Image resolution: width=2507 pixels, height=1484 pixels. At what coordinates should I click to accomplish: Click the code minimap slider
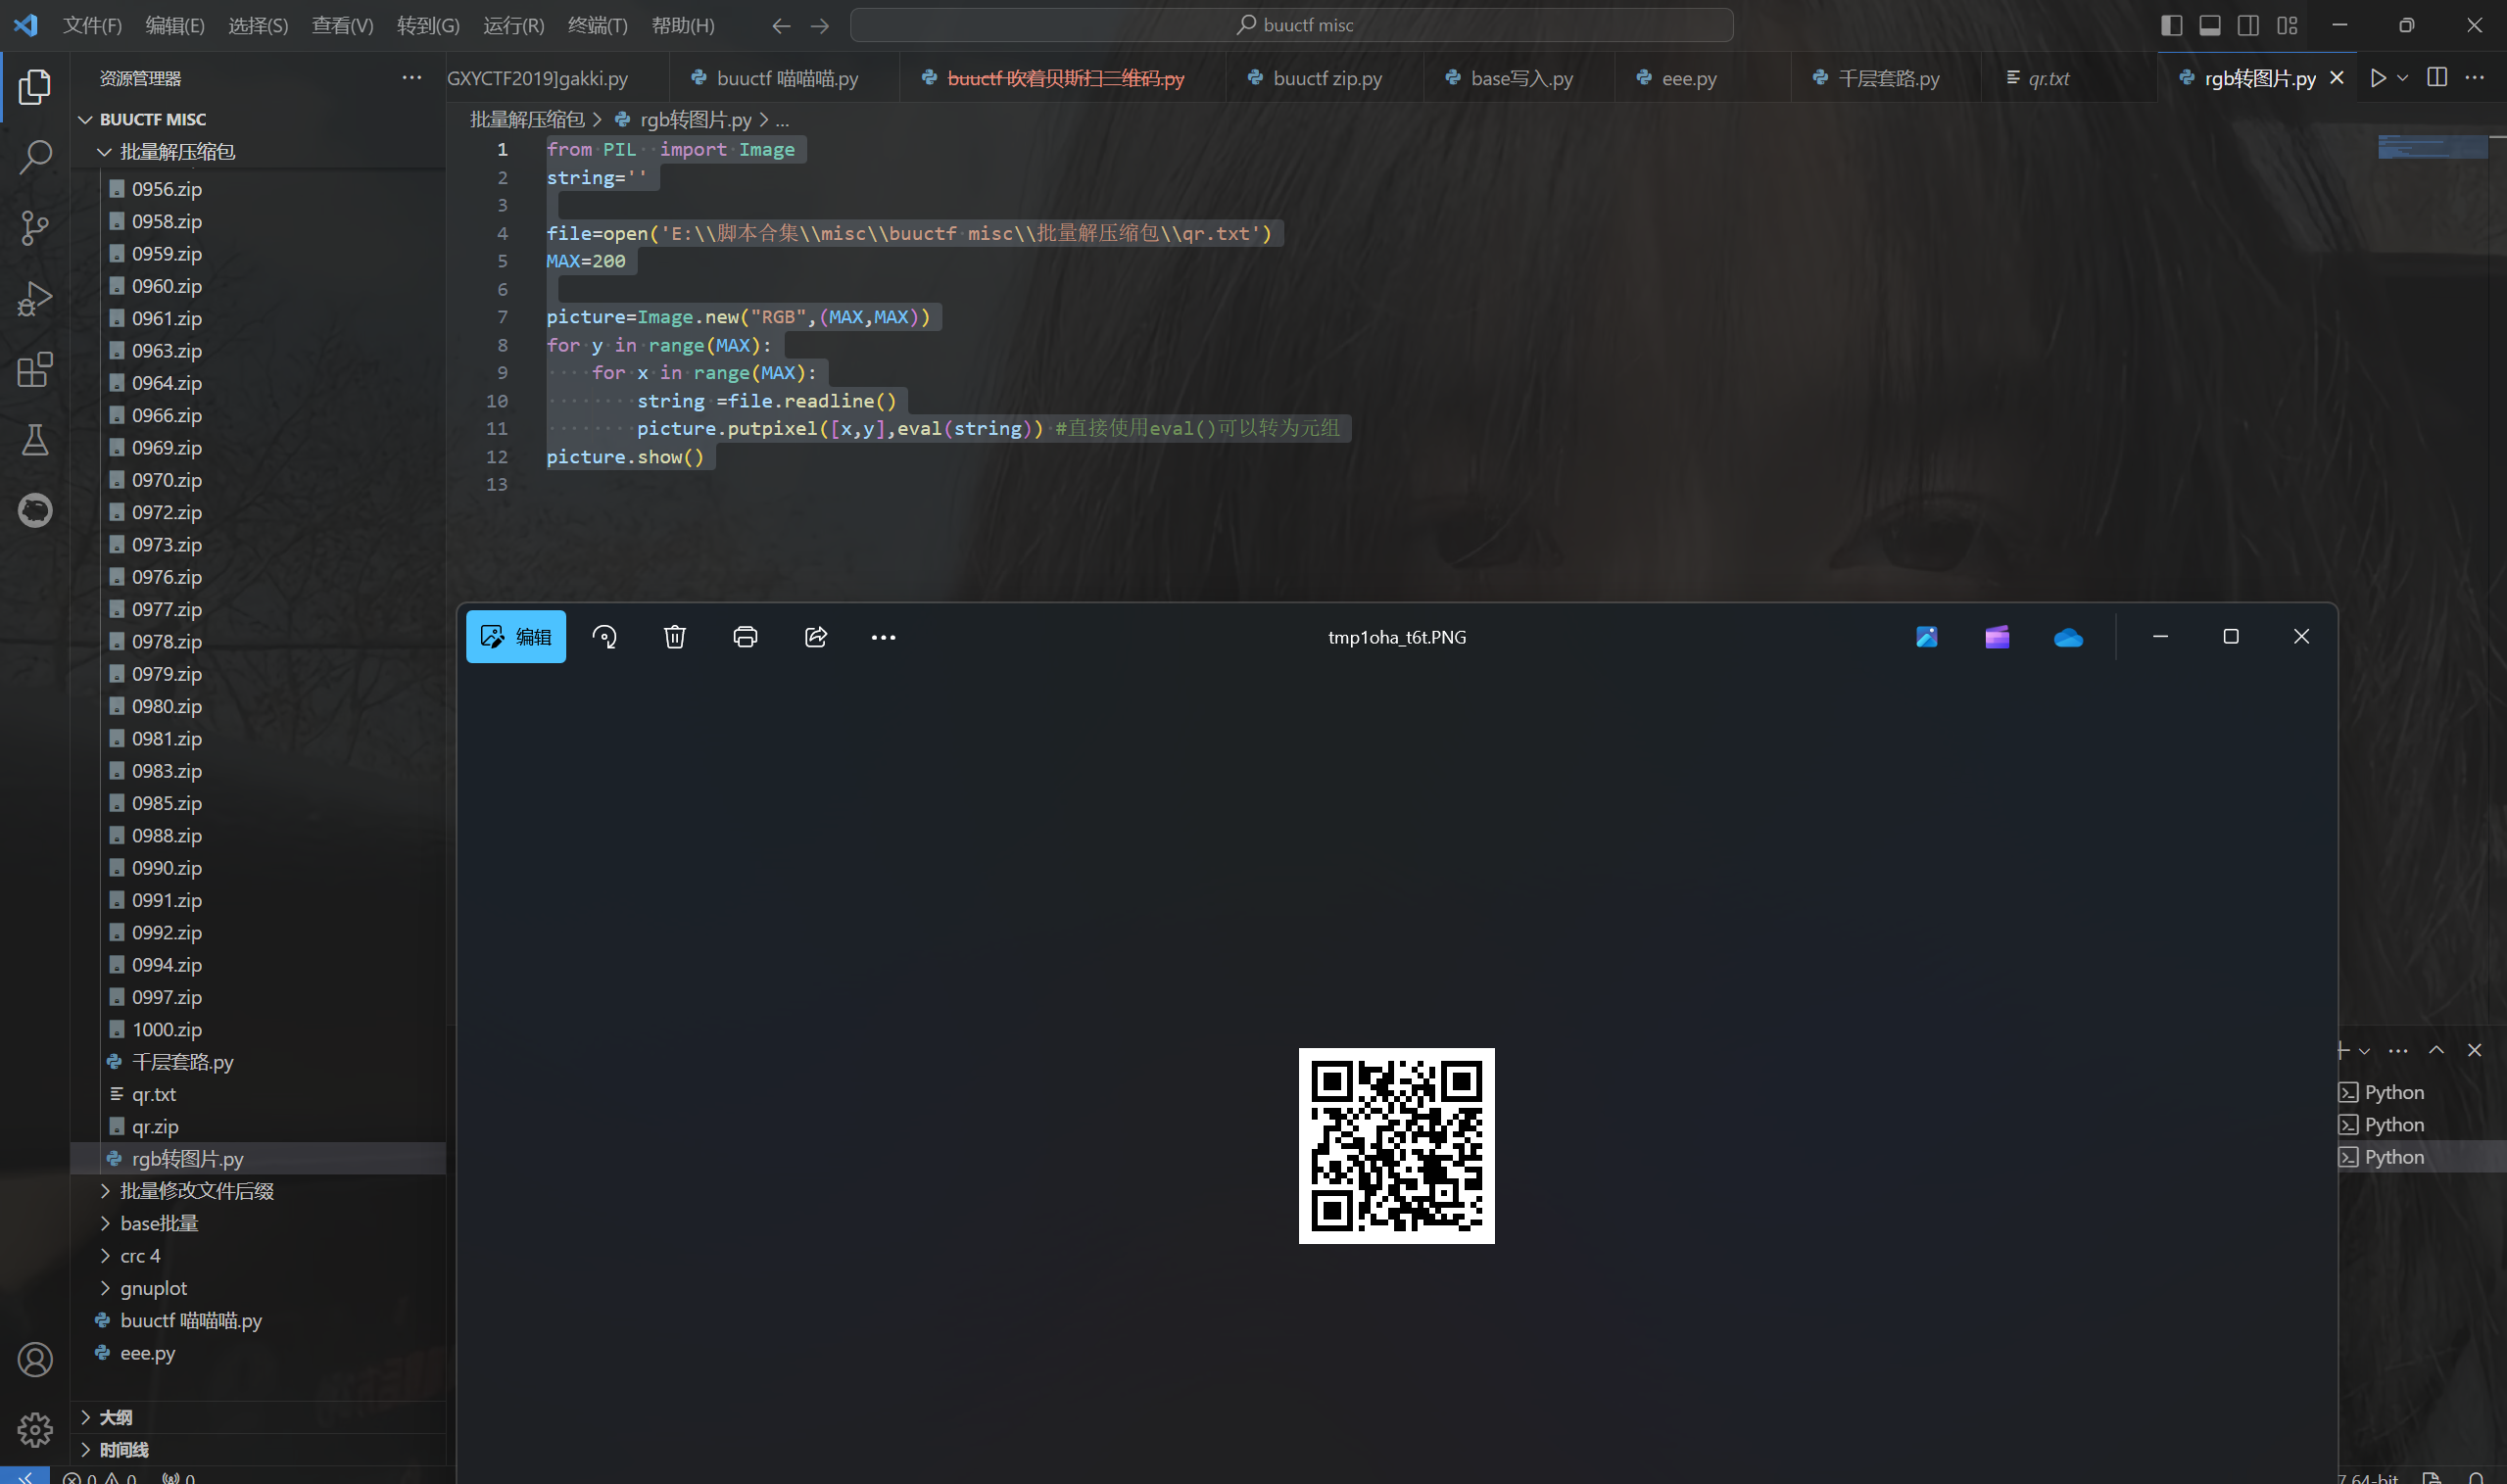tap(2432, 147)
